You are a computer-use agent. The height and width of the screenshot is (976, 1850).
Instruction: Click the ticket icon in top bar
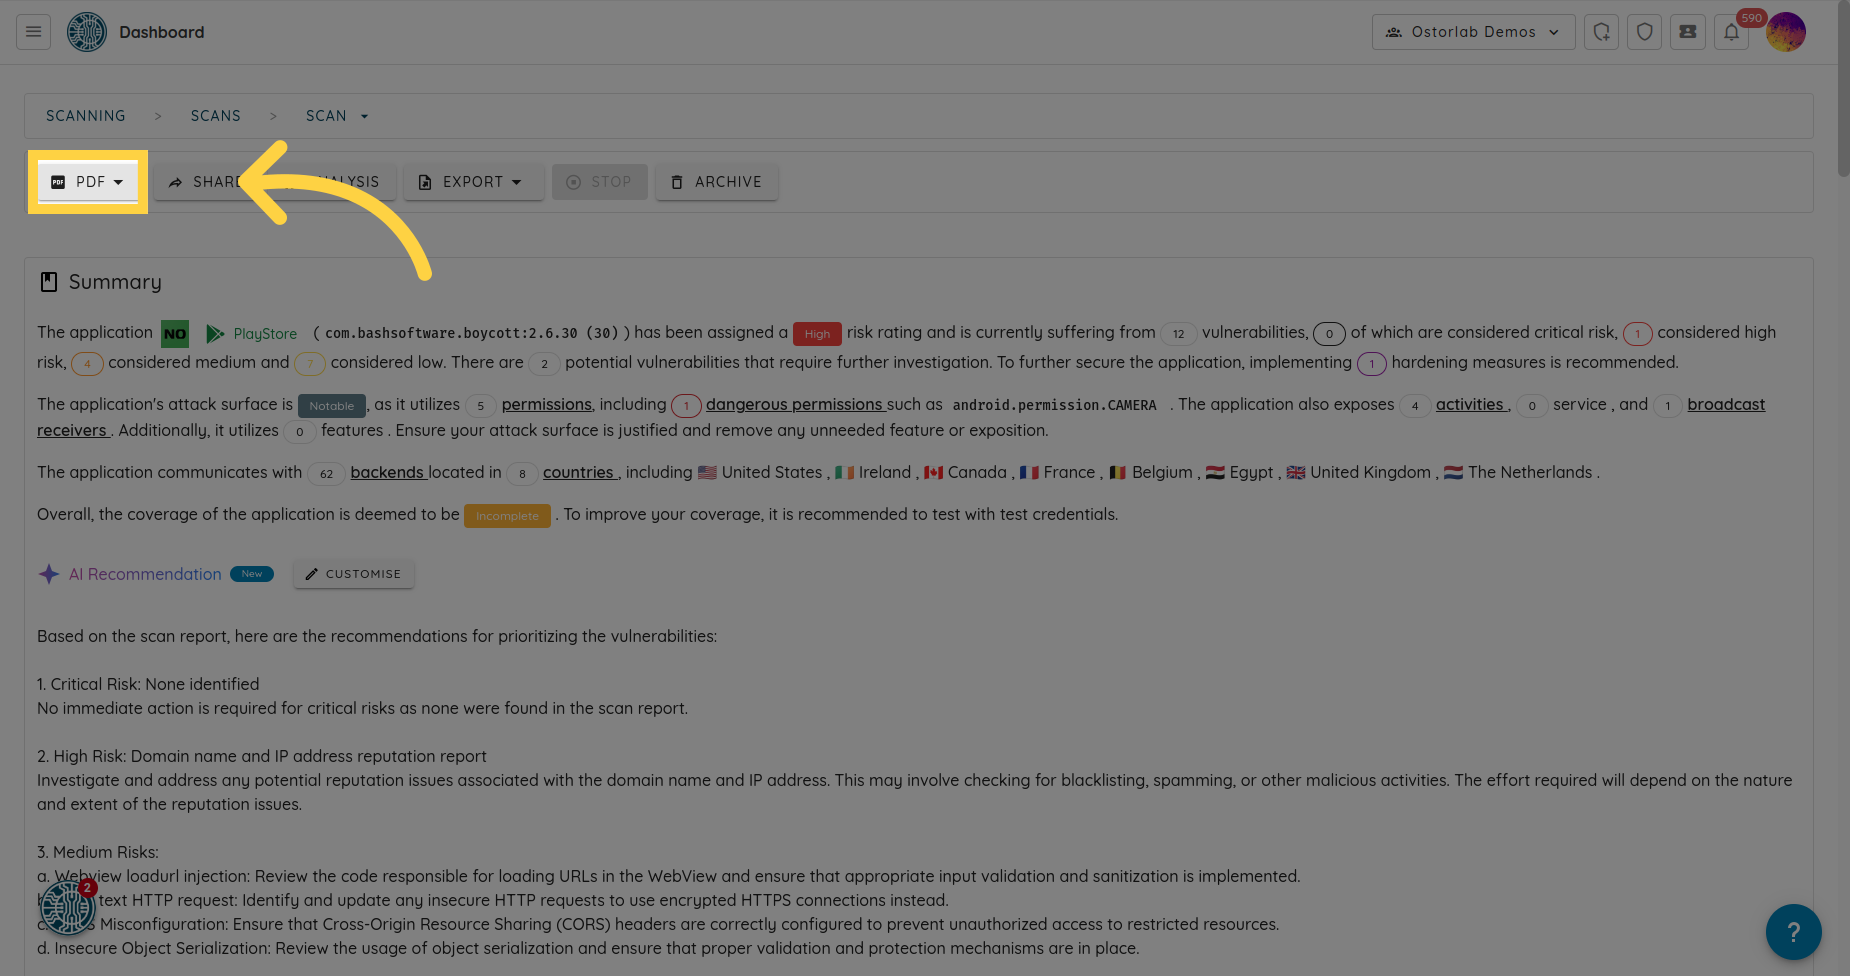(1688, 32)
